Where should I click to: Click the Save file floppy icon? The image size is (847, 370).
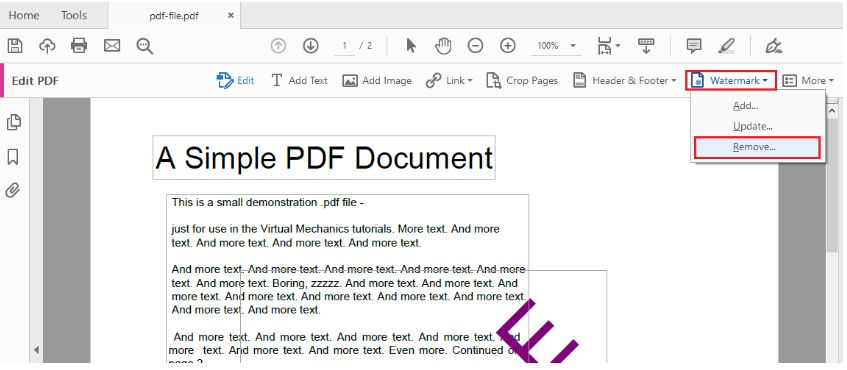15,46
